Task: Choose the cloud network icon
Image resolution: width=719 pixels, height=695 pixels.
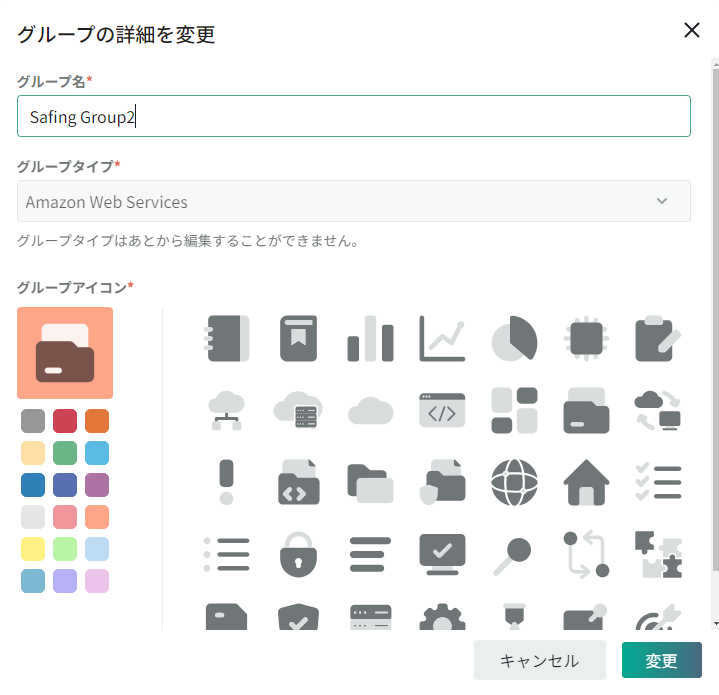Action: 227,410
